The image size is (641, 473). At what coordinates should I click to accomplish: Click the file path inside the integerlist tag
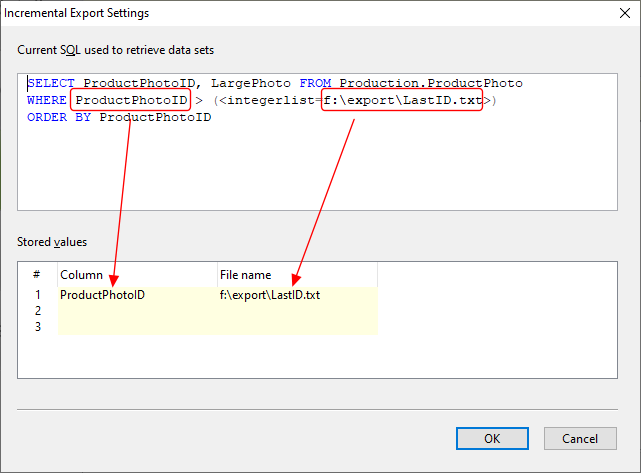click(402, 101)
